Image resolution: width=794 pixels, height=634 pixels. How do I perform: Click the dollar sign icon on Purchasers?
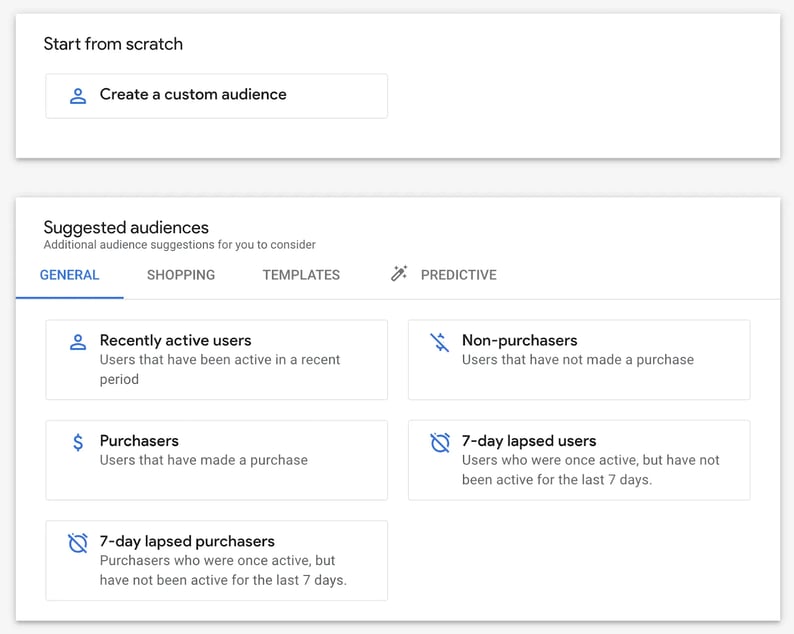(78, 442)
